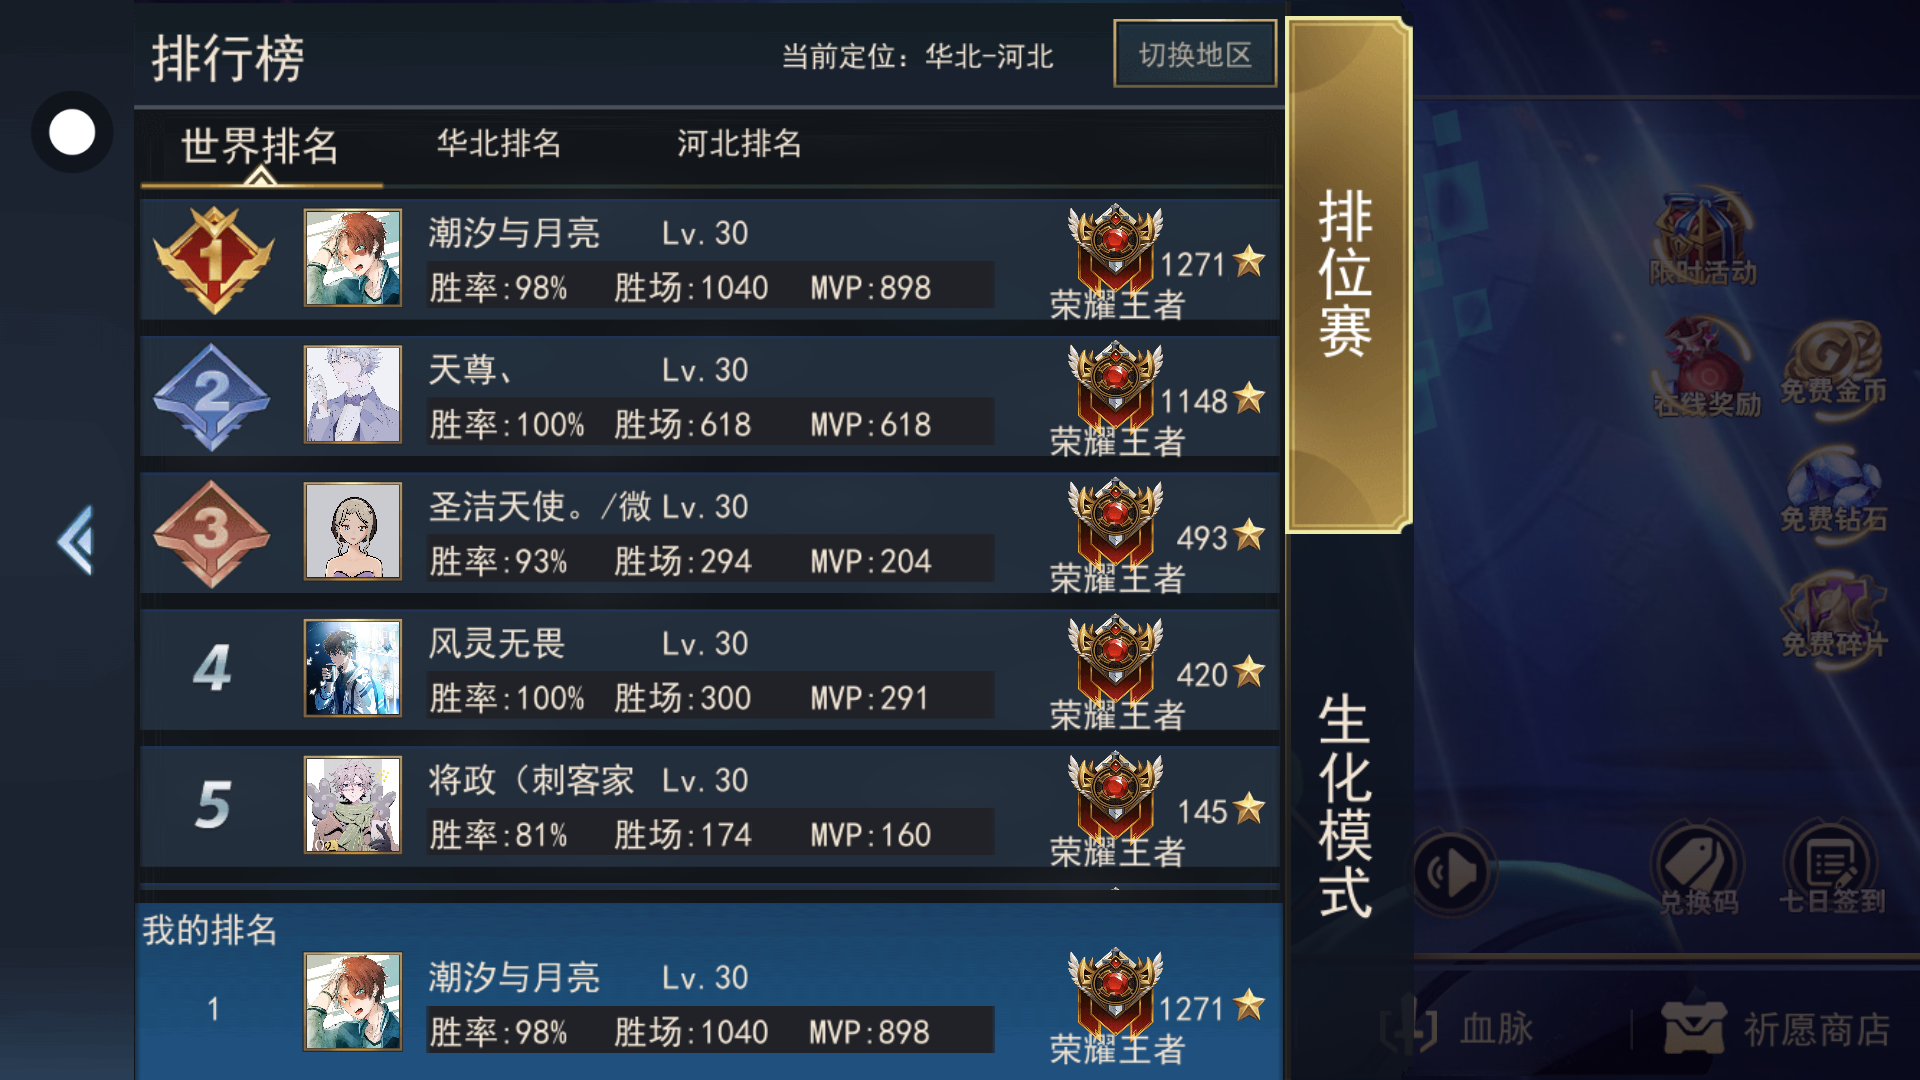Switch to the 河北排名 tab
This screenshot has width=1920, height=1080.
click(739, 144)
